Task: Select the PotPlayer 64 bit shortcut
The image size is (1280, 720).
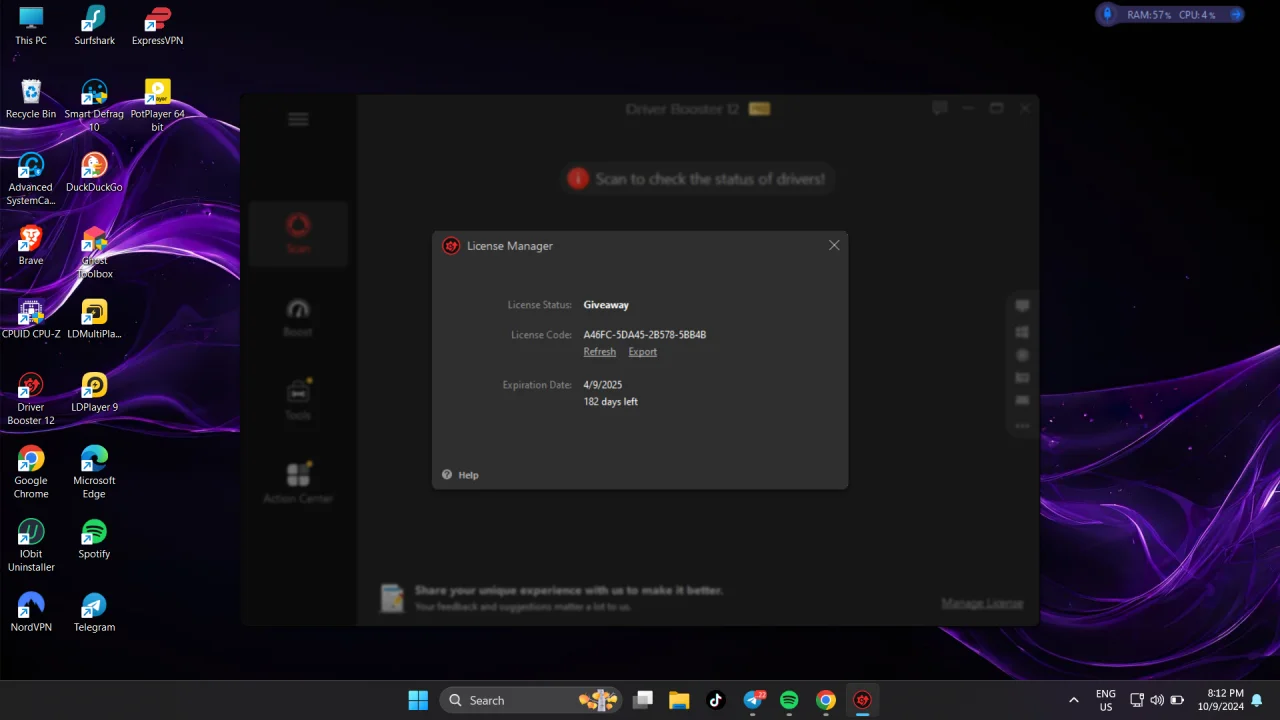Action: (157, 106)
